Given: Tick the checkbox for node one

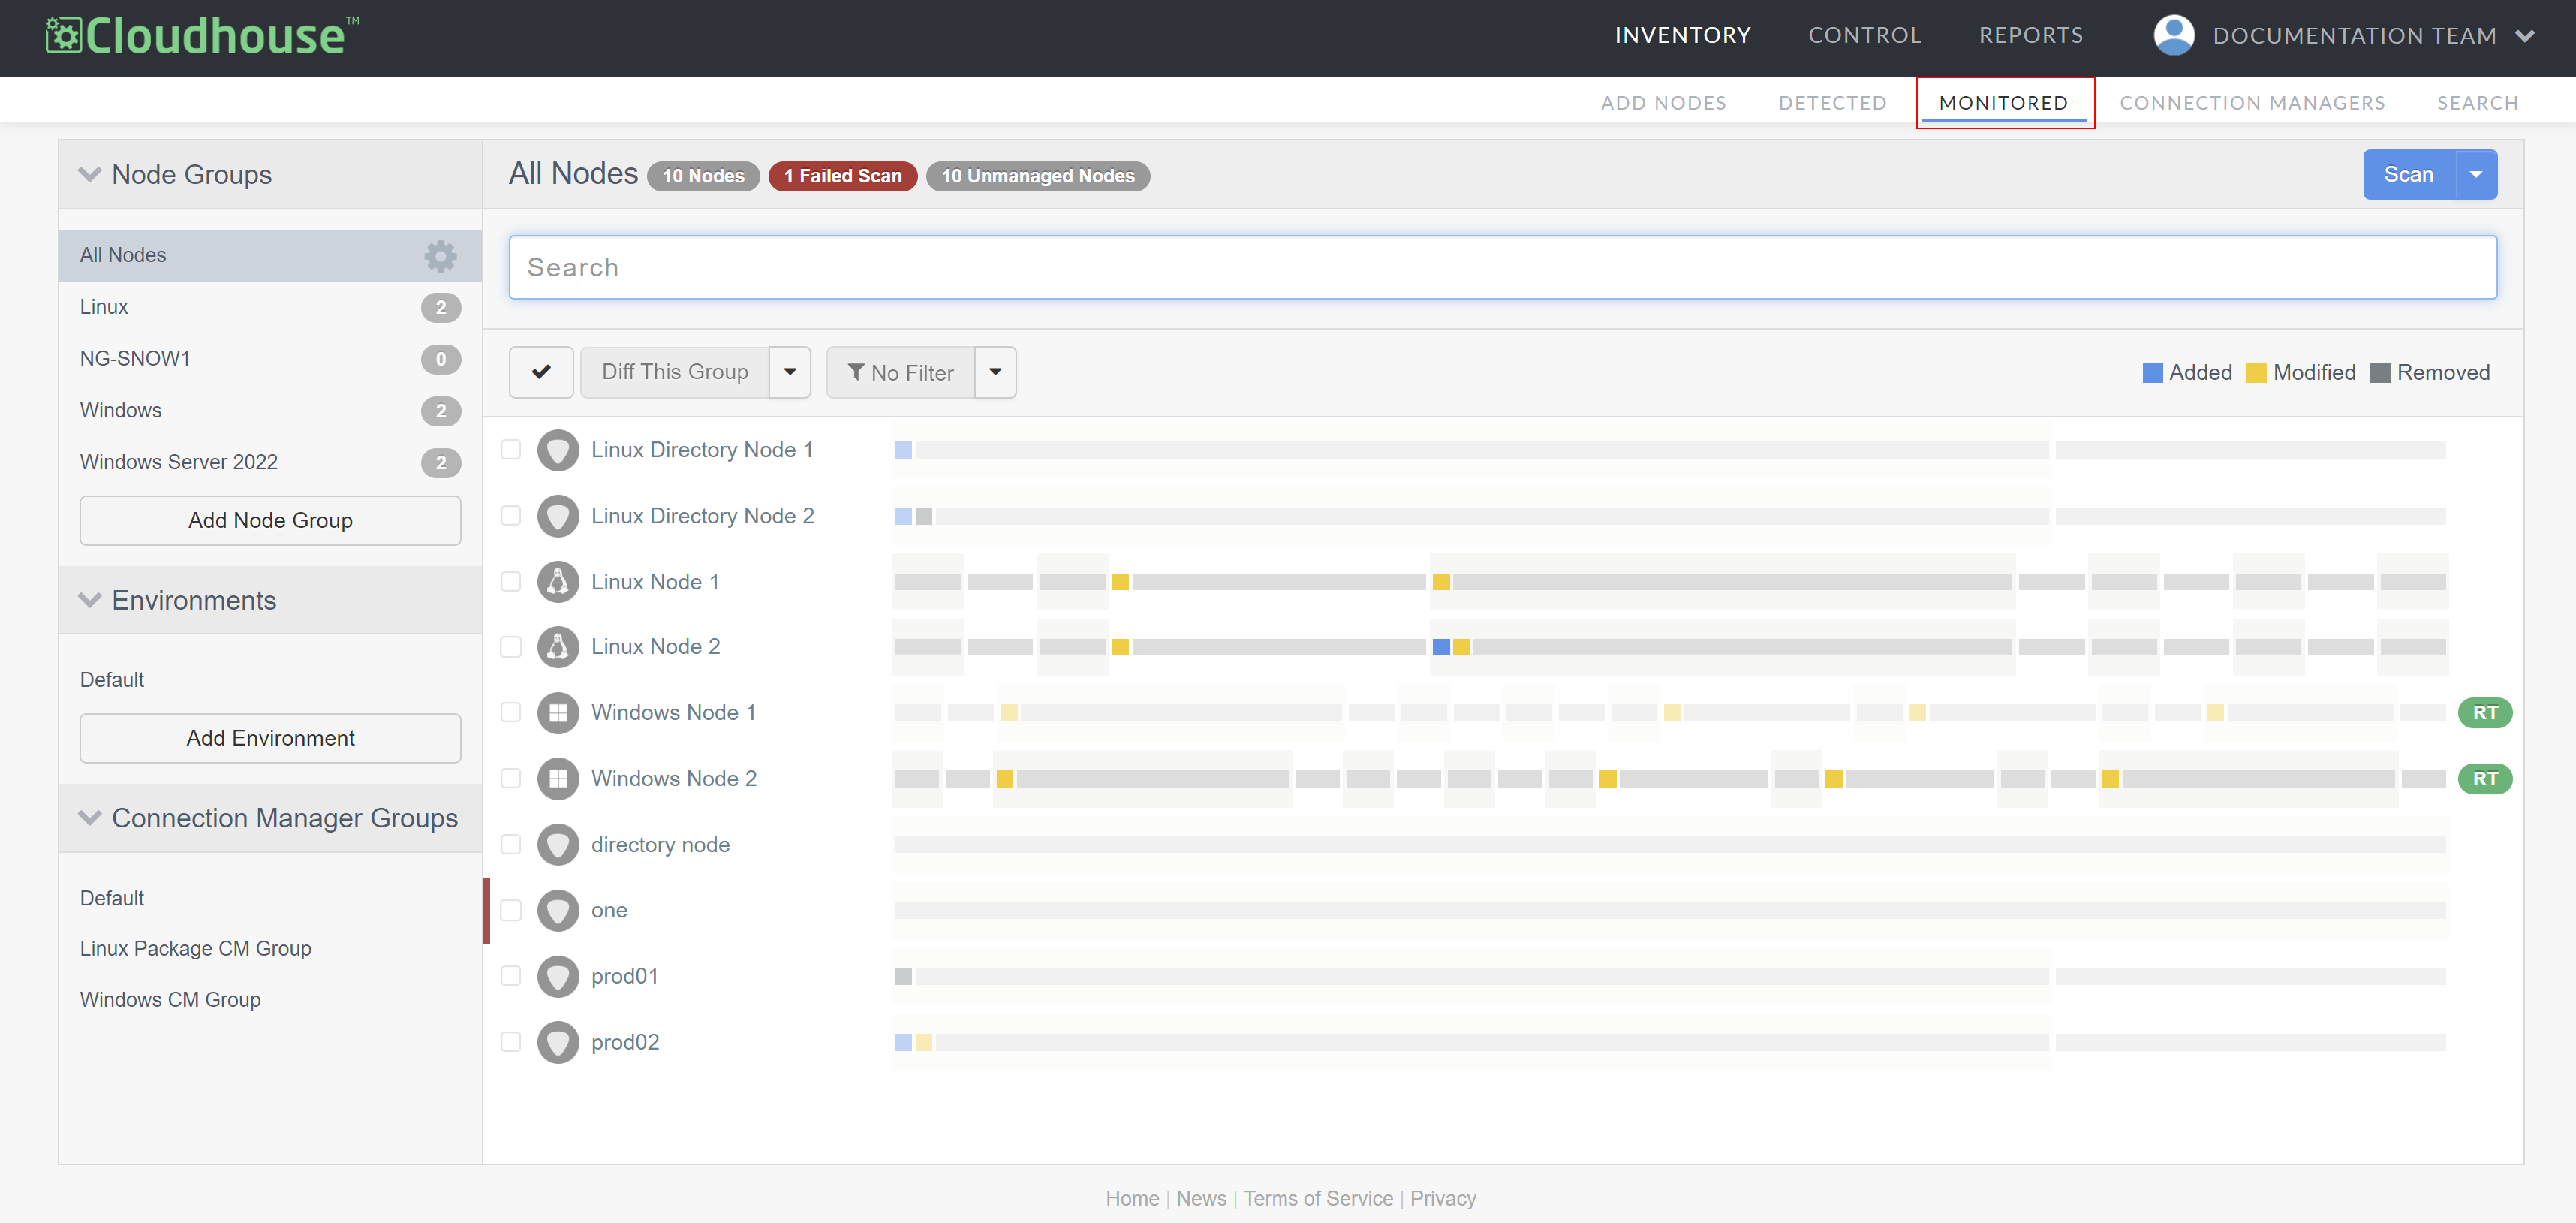Looking at the screenshot, I should coord(511,911).
